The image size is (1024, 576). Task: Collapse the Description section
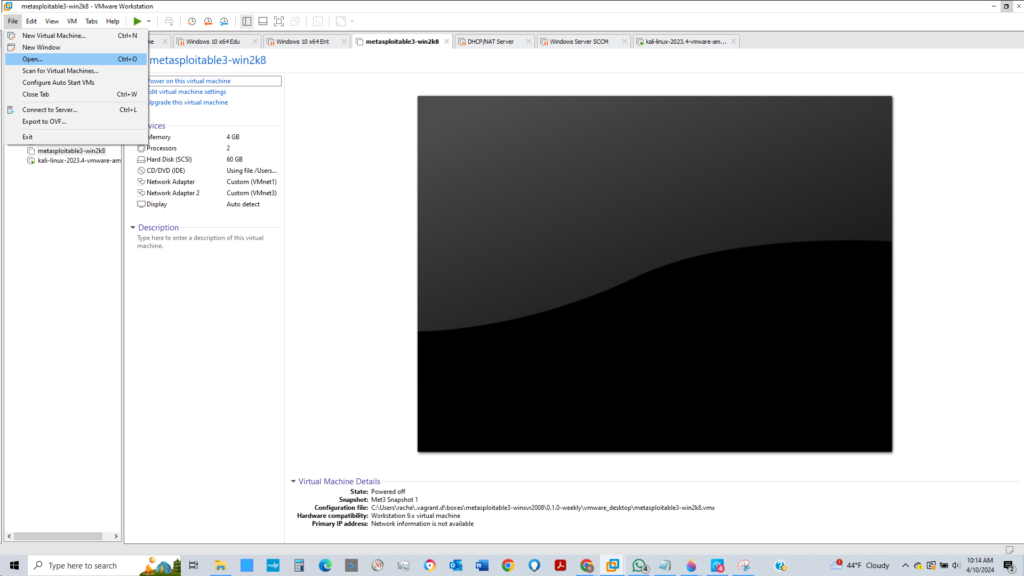click(133, 227)
